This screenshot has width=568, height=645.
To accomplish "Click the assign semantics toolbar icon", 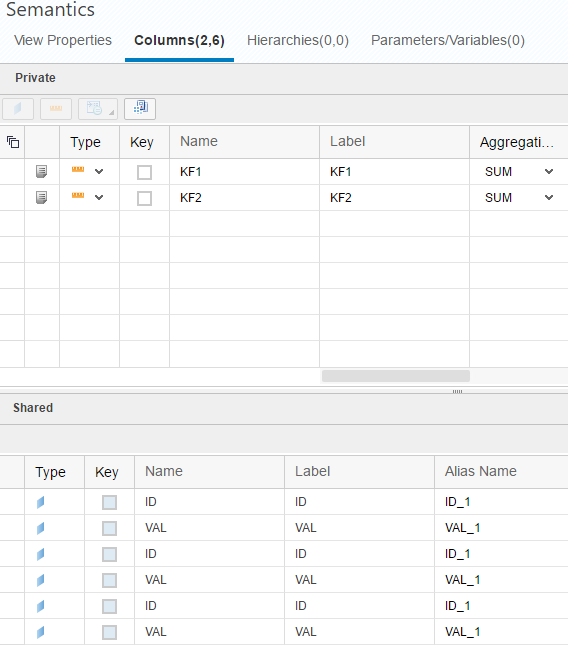I will point(94,109).
